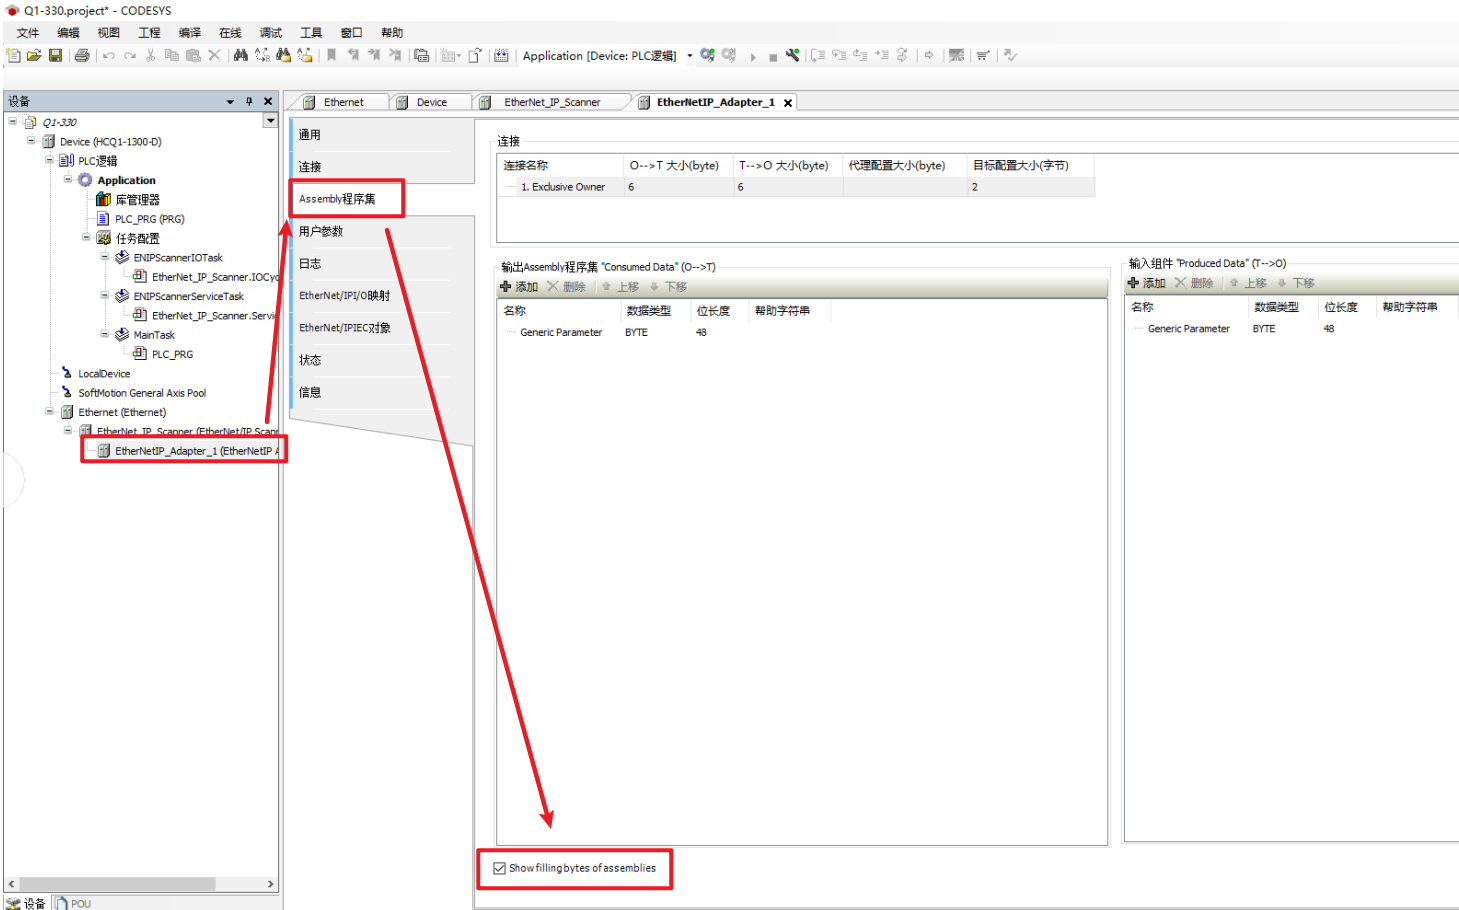The image size is (1459, 910).
Task: Click the Save project toolbar icon
Action: [55, 56]
